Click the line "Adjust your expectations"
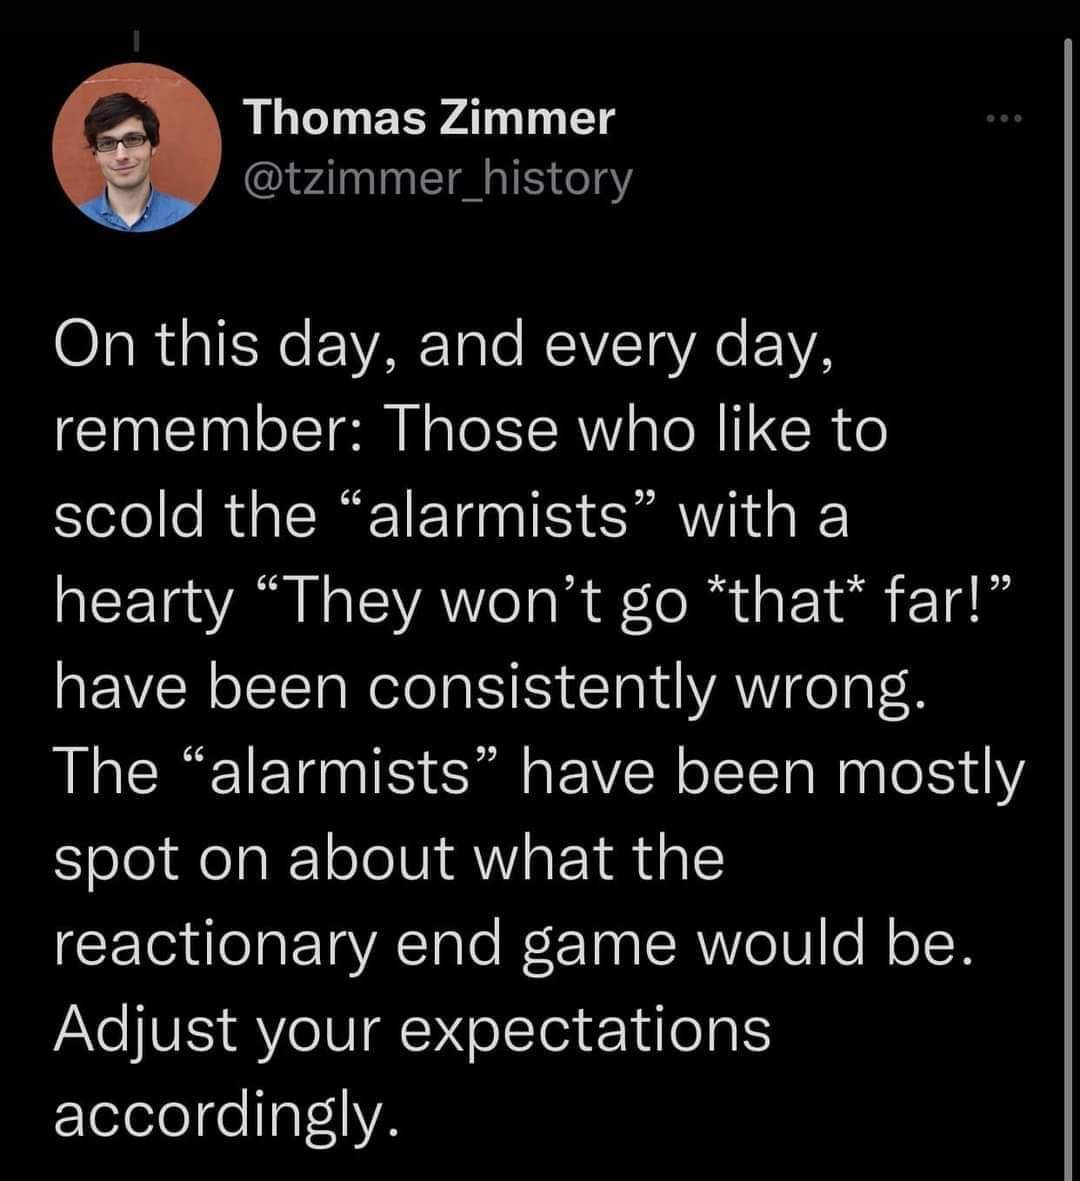 [x=412, y=1030]
